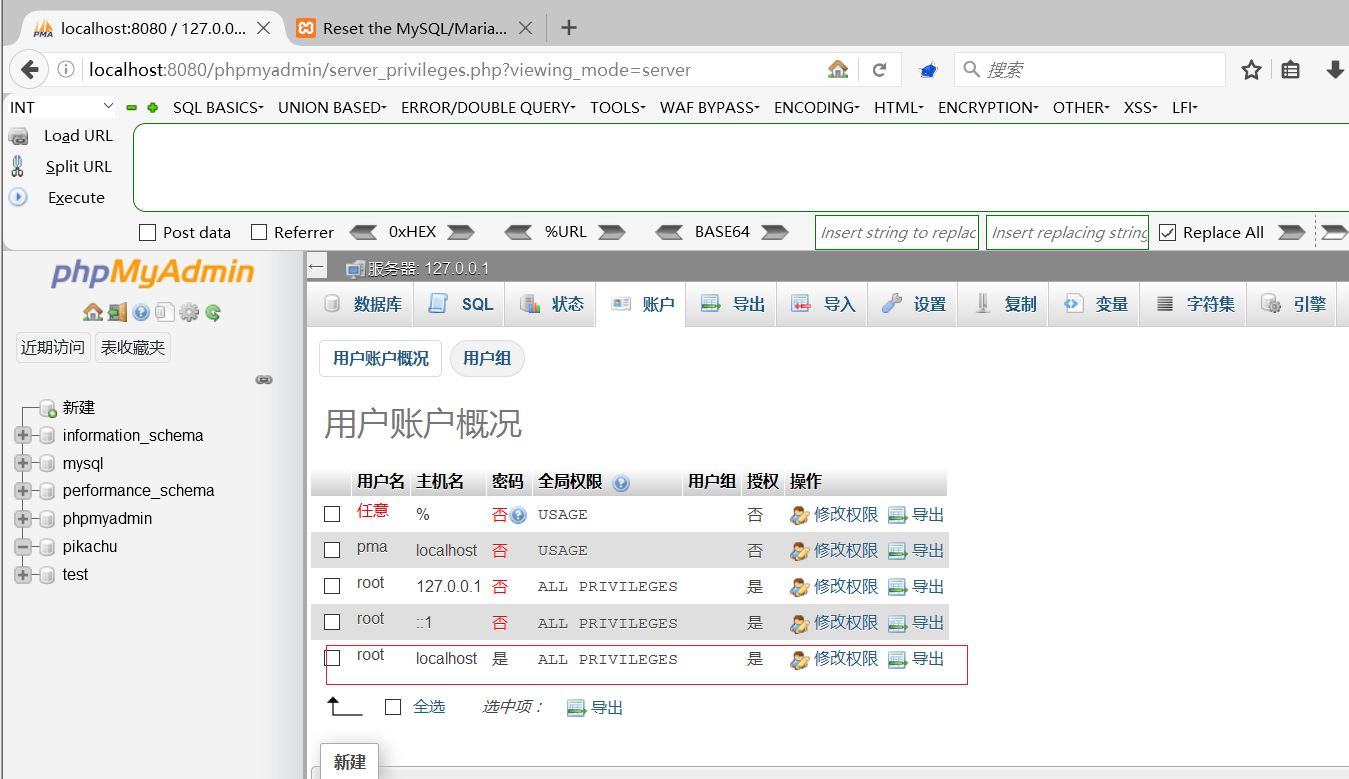Open phpMyAdmin home icon

pos(92,312)
